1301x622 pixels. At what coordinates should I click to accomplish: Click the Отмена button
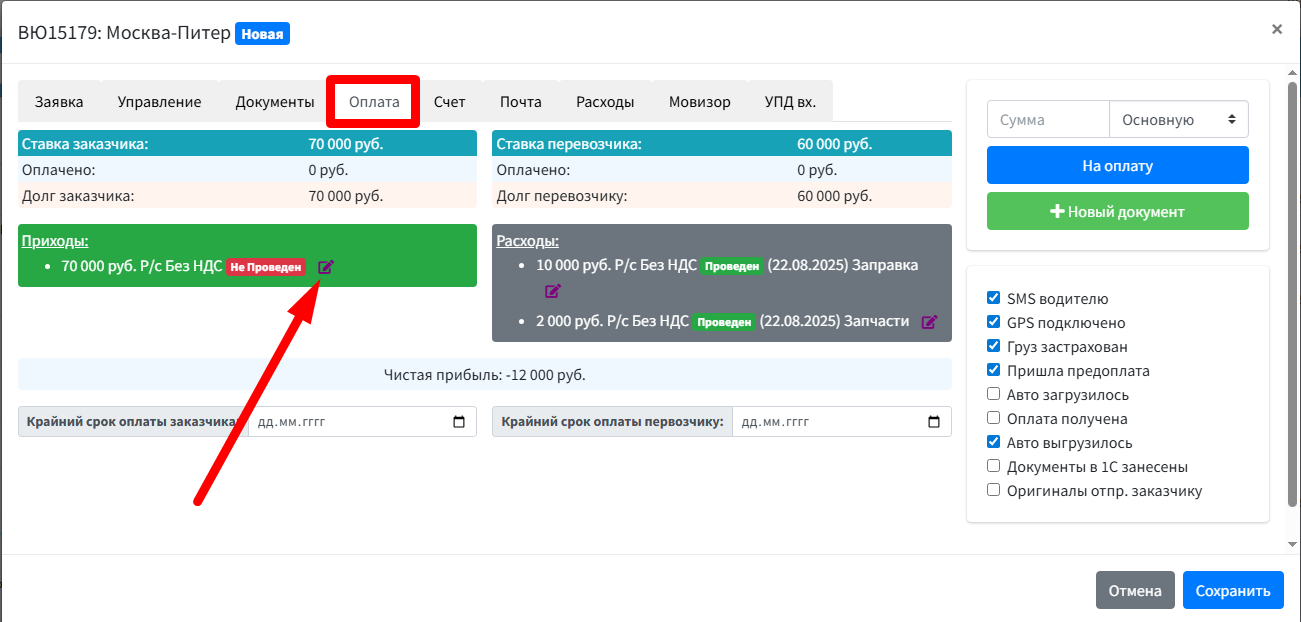pyautogui.click(x=1135, y=591)
